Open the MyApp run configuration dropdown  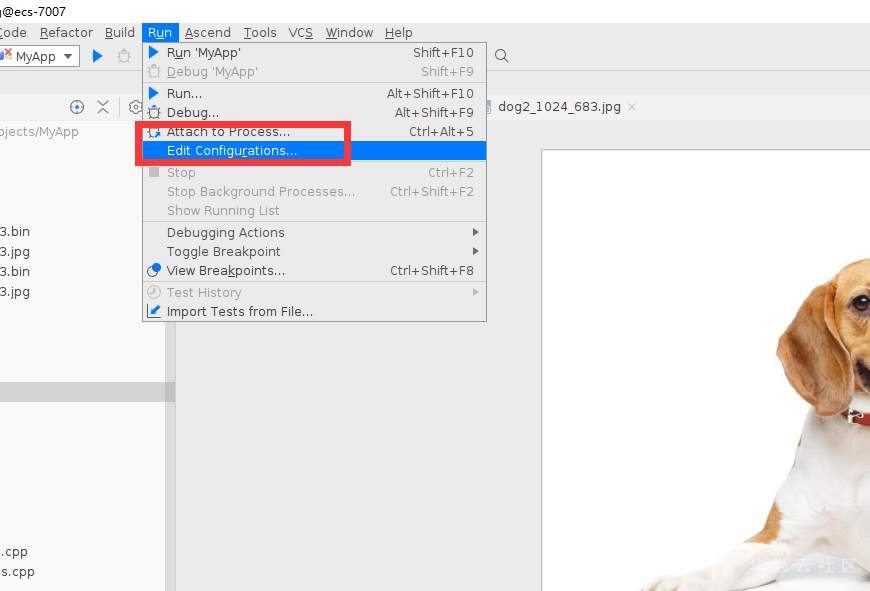39,56
